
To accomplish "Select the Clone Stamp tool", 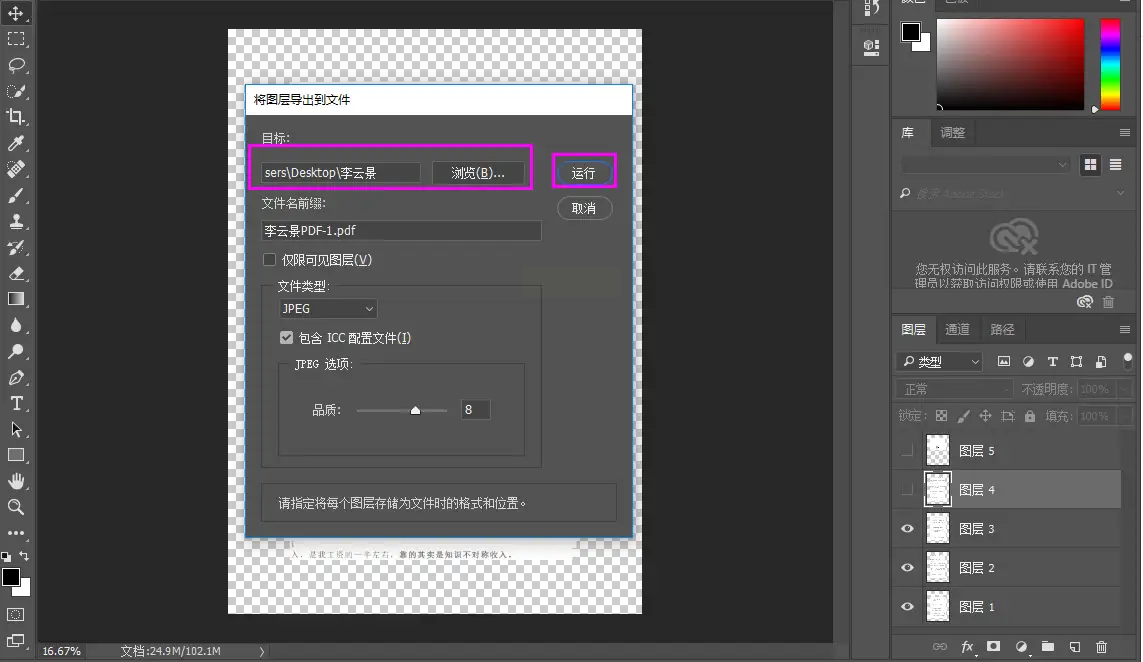I will point(15,222).
